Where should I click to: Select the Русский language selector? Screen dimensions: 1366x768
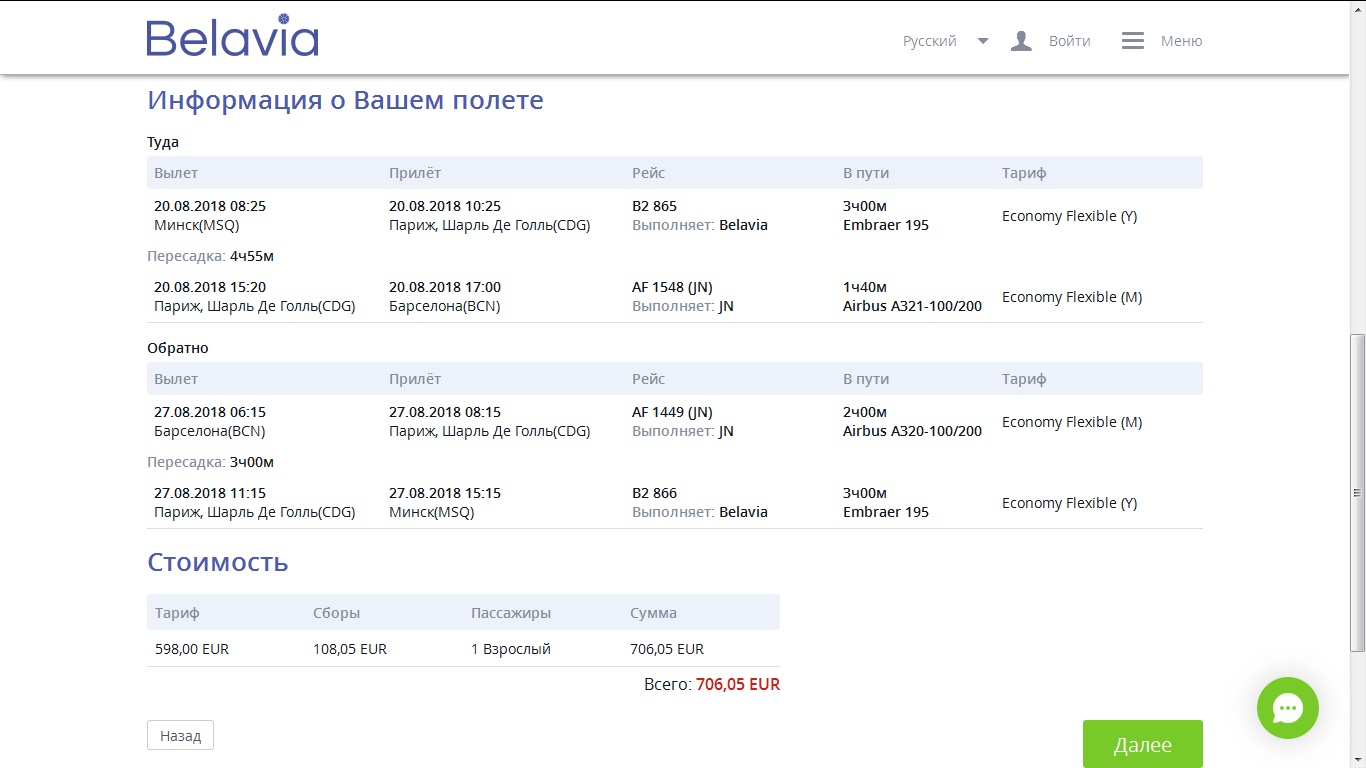(930, 41)
